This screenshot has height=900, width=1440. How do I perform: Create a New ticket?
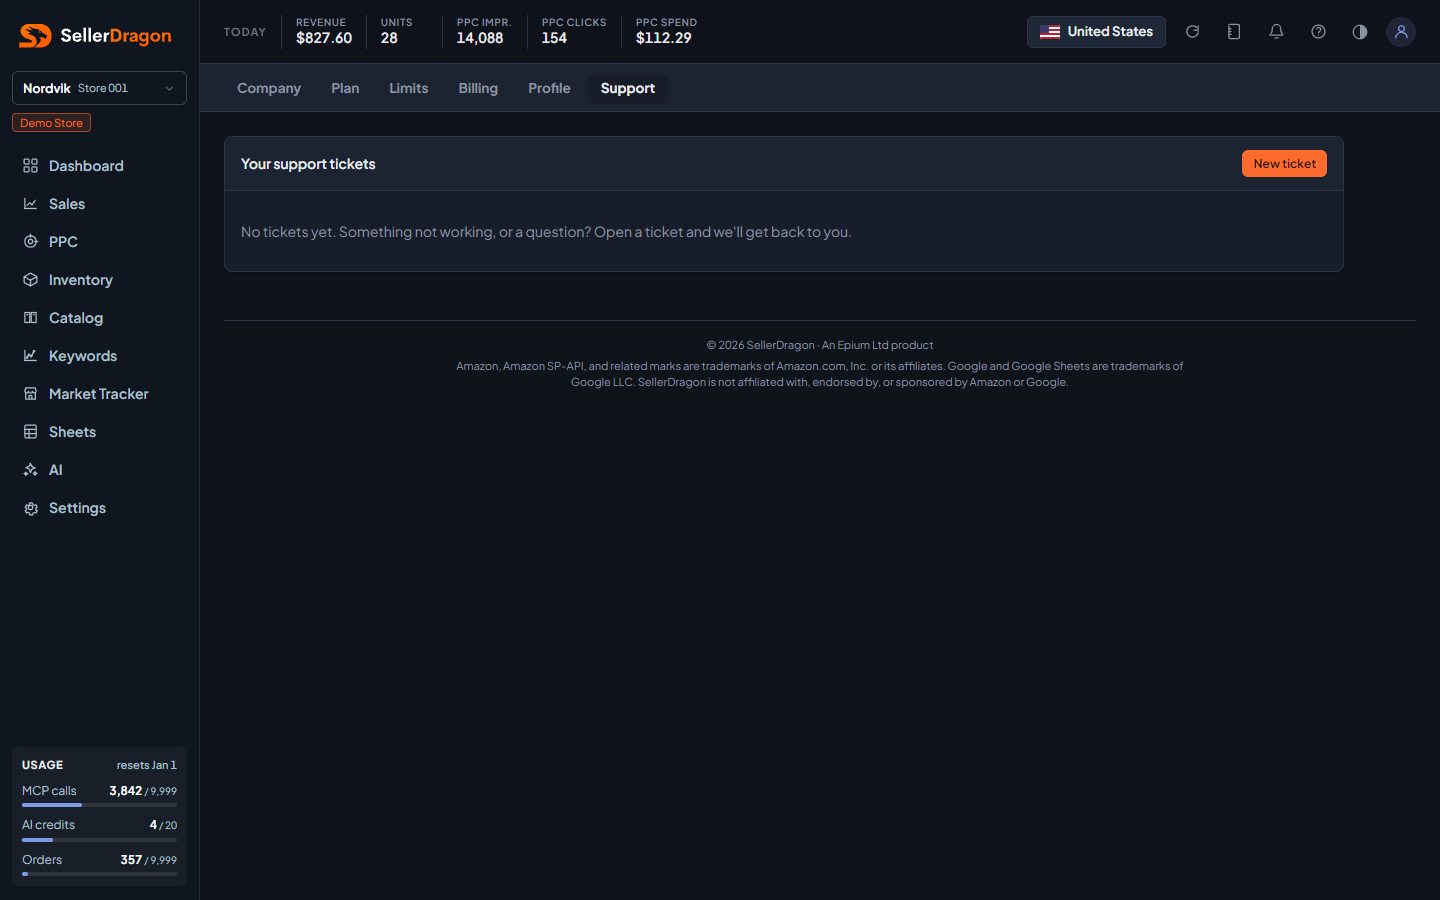1284,164
